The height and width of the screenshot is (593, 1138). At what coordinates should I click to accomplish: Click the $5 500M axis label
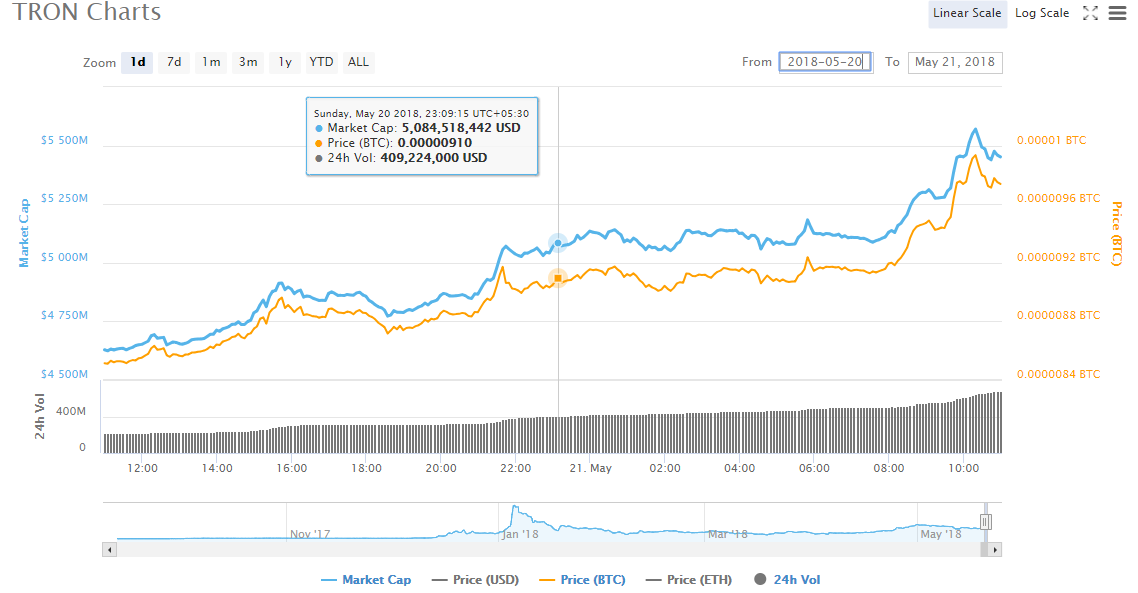point(64,141)
